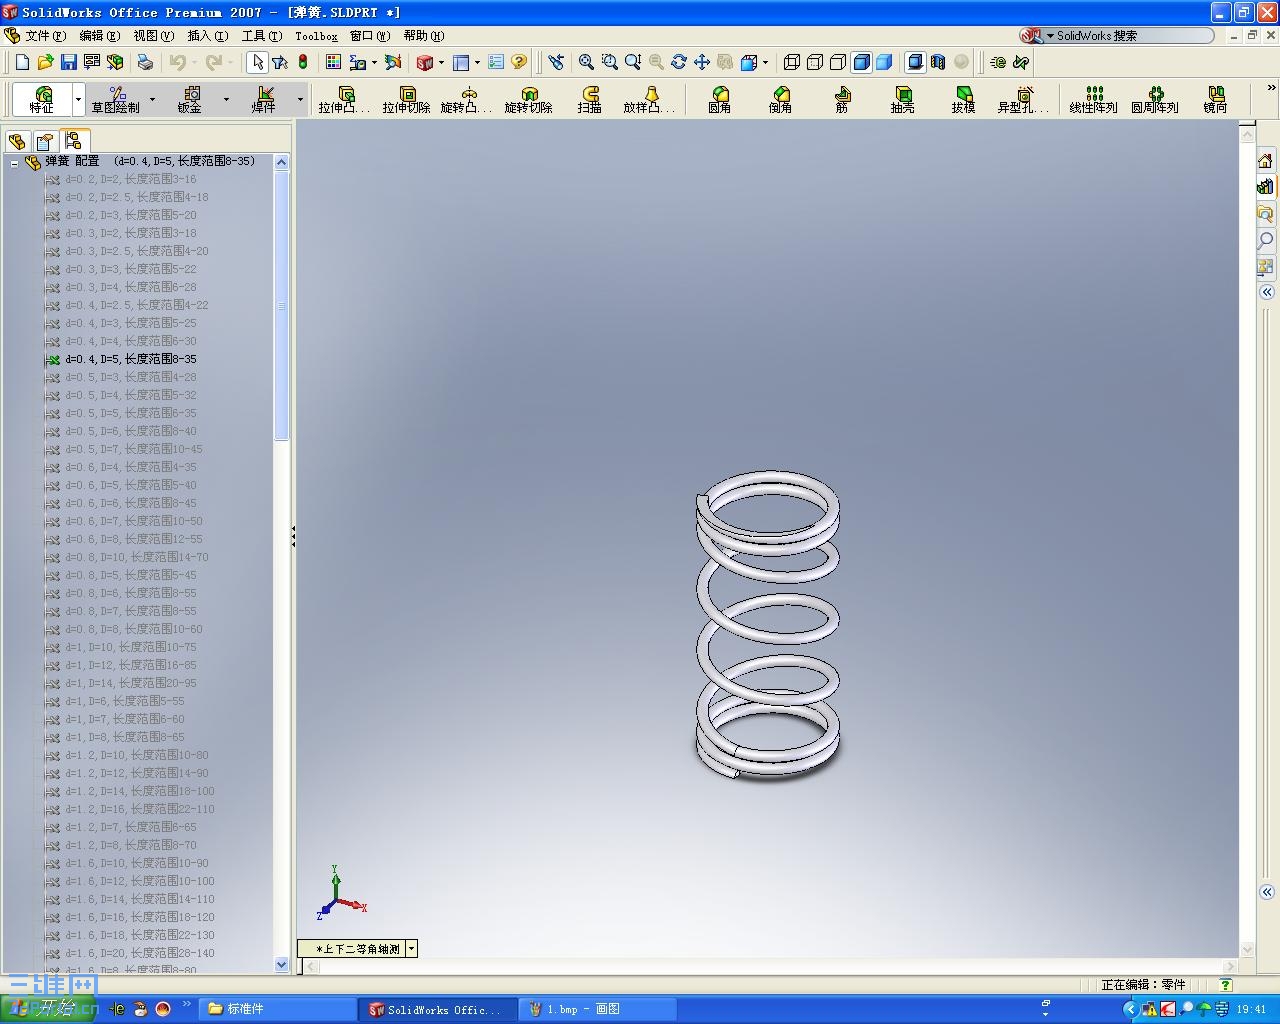Switch display to Wireframe mode

pyautogui.click(x=792, y=62)
